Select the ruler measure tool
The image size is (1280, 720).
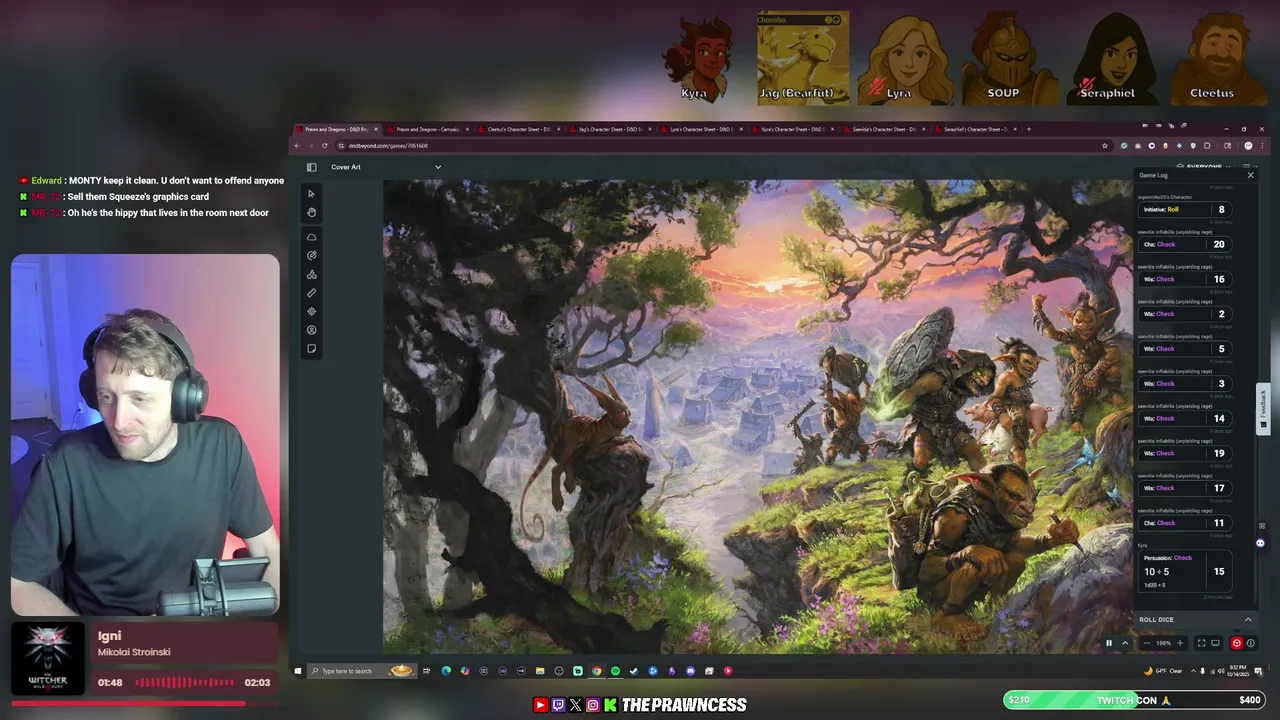[311, 293]
